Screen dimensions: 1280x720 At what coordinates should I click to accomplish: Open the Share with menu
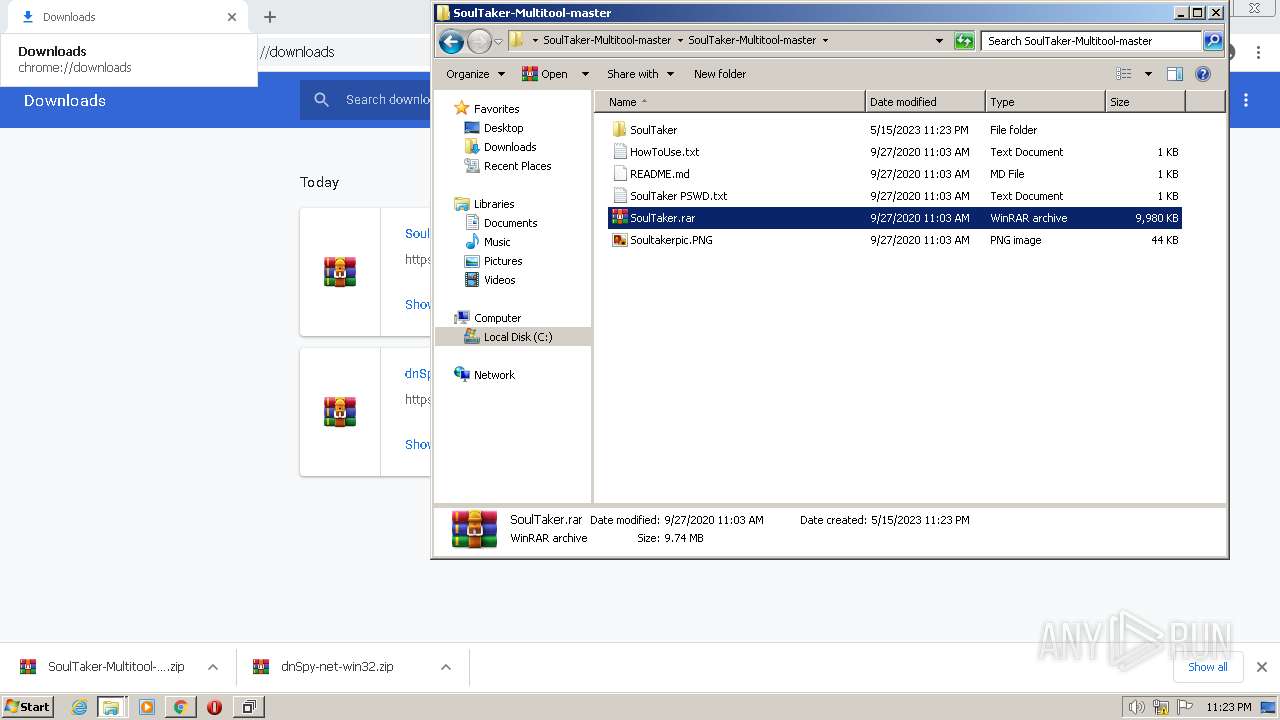point(640,74)
